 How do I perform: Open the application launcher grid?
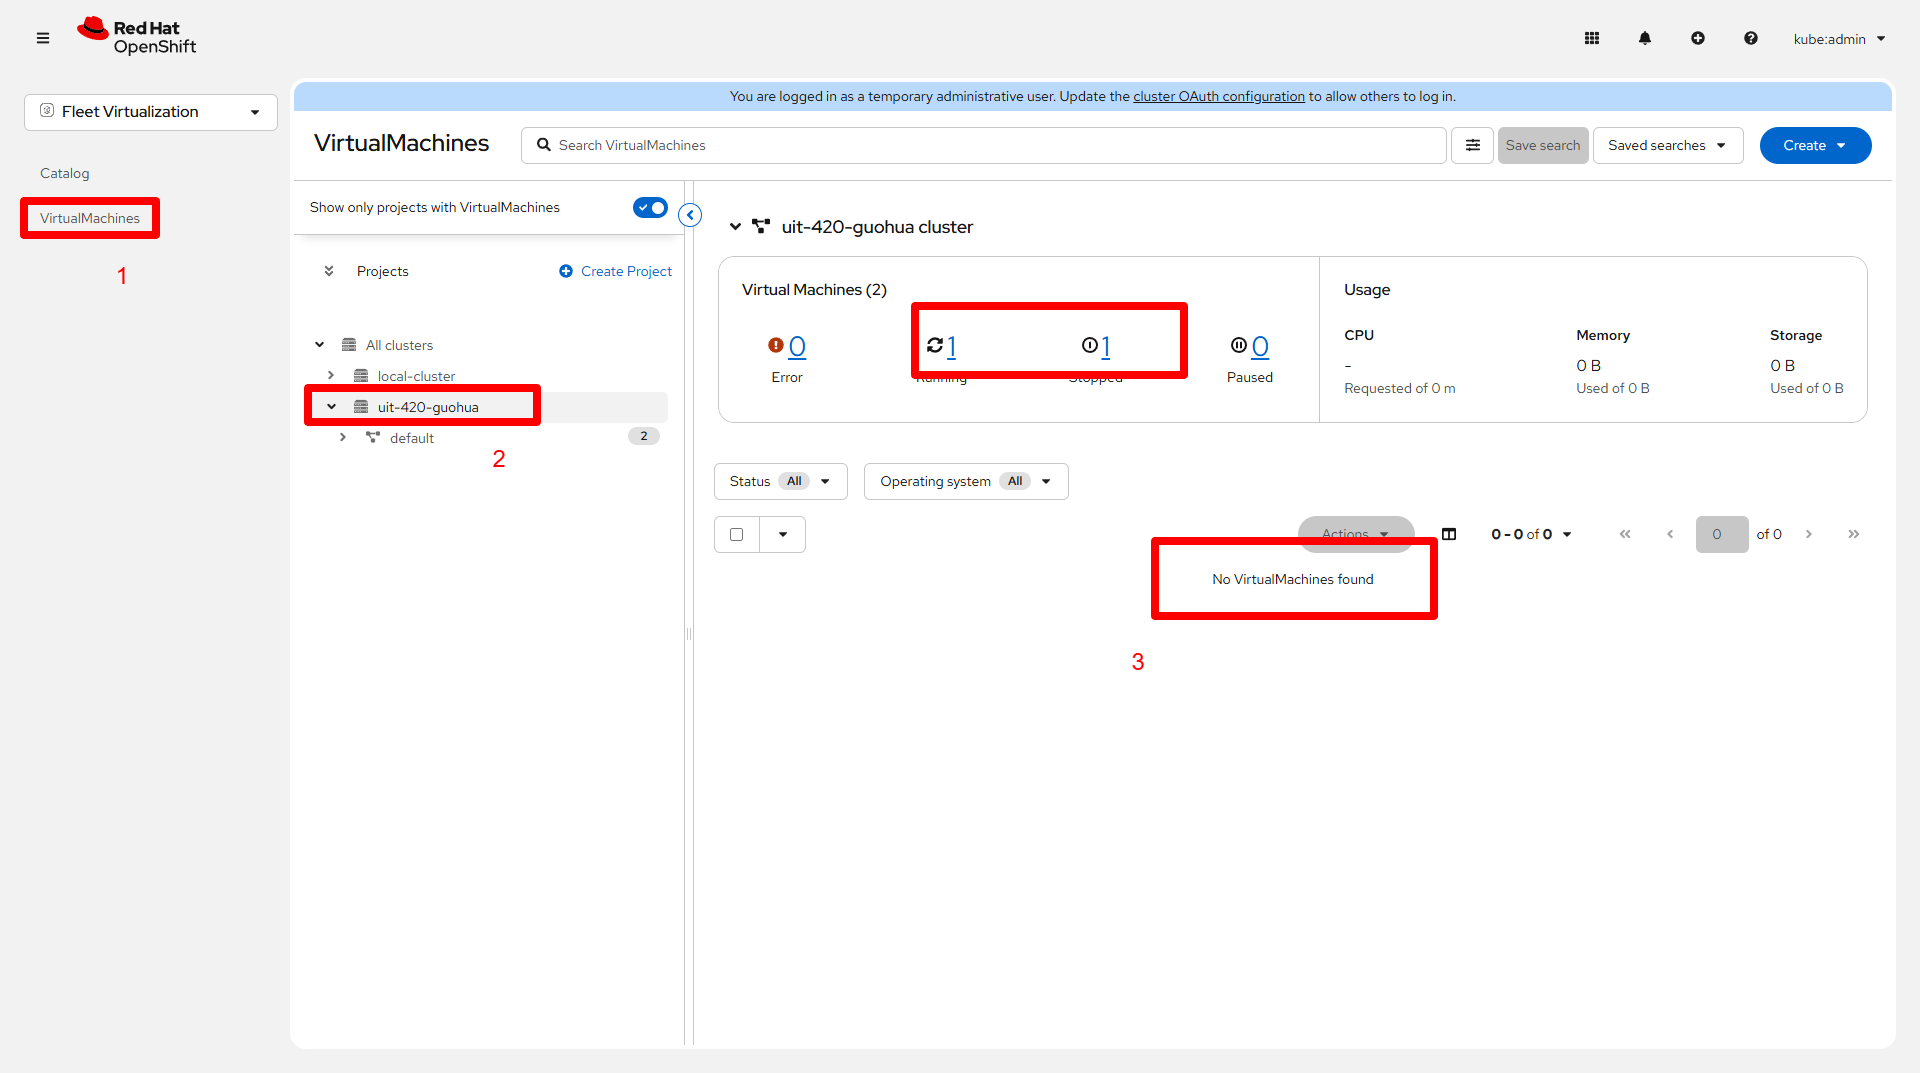1592,38
